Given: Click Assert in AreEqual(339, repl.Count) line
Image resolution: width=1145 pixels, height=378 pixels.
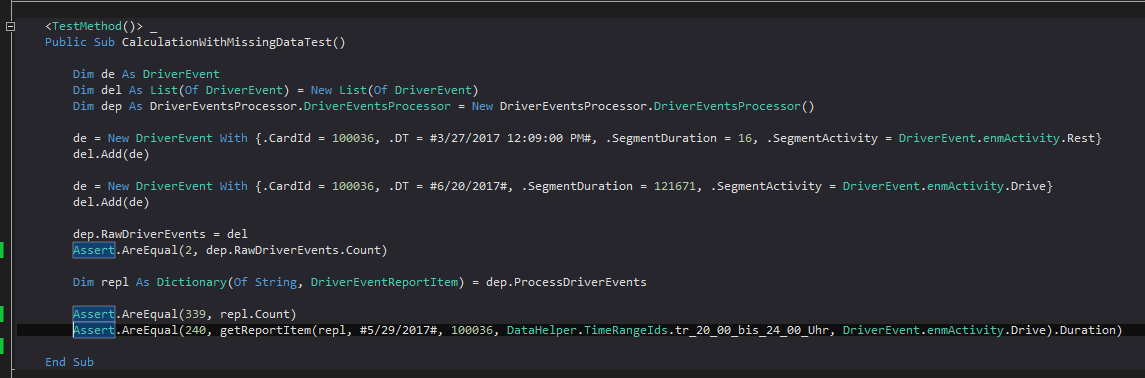Looking at the screenshot, I should click(93, 315).
